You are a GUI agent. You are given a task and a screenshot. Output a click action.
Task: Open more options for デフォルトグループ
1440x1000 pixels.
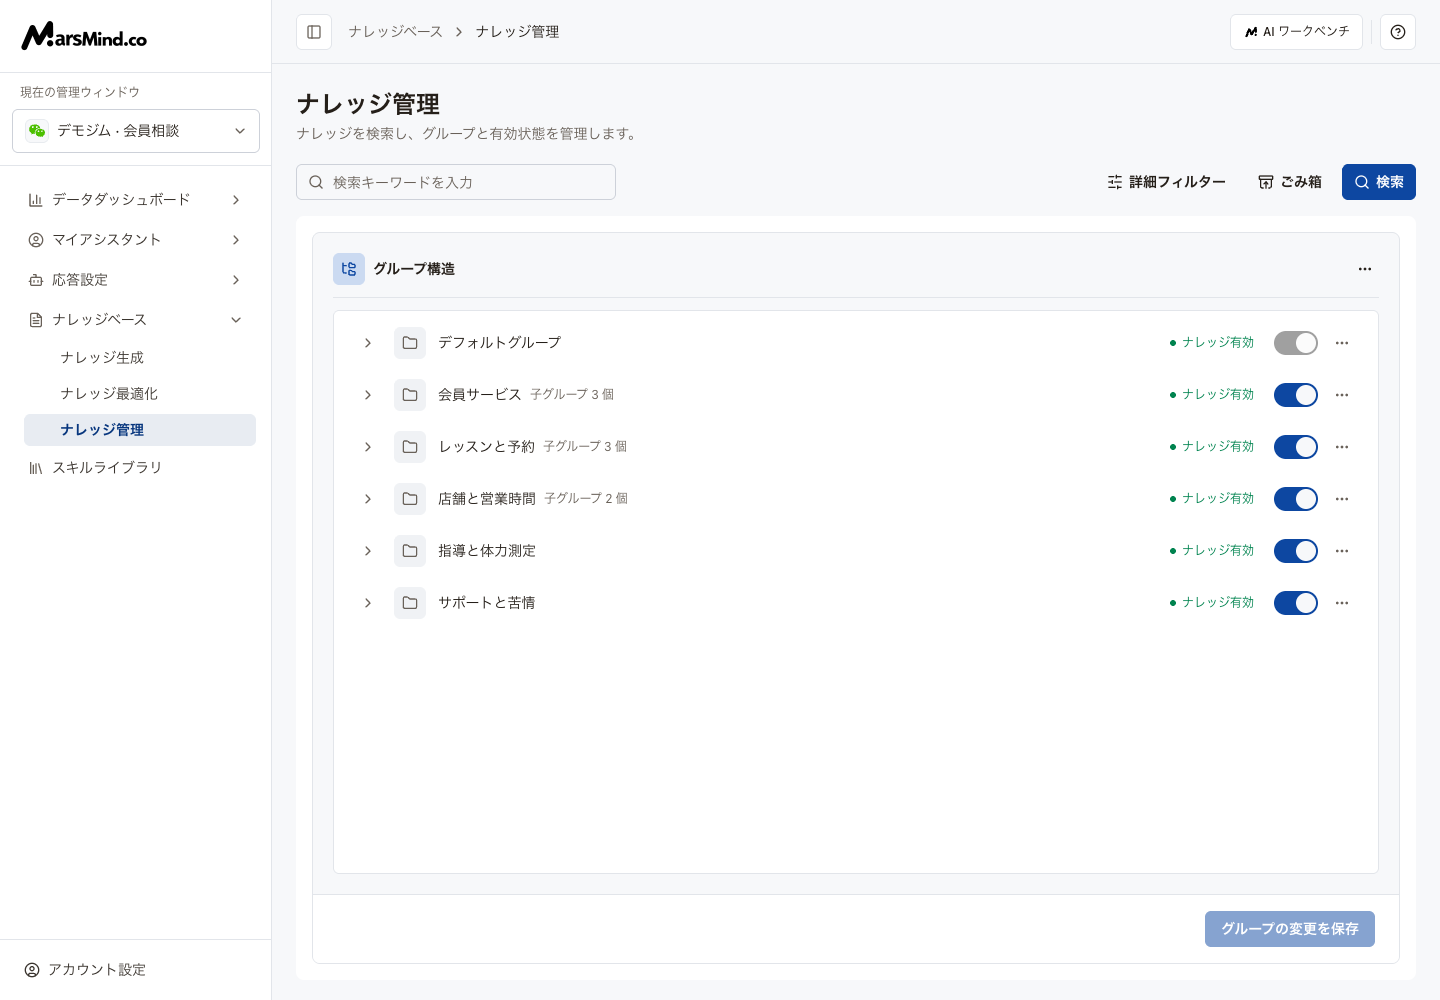1342,343
